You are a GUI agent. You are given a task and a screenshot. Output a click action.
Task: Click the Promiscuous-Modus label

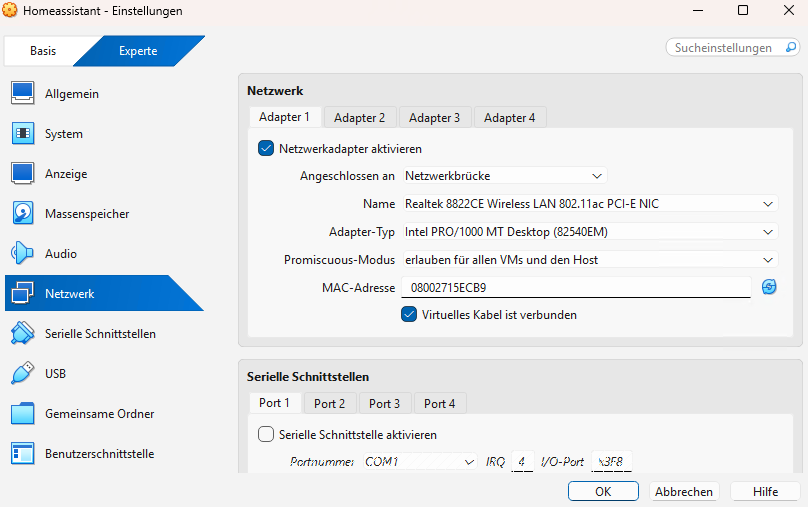(339, 260)
